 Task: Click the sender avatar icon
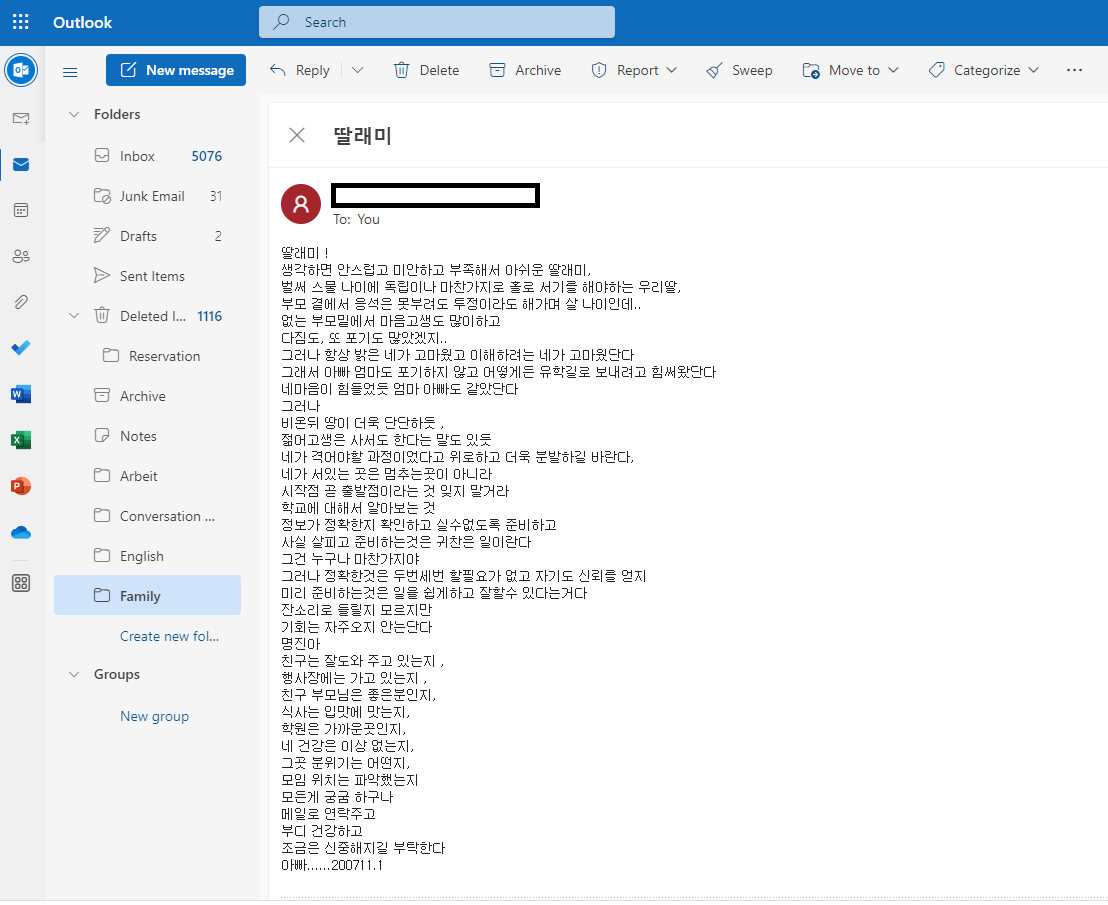pos(301,204)
